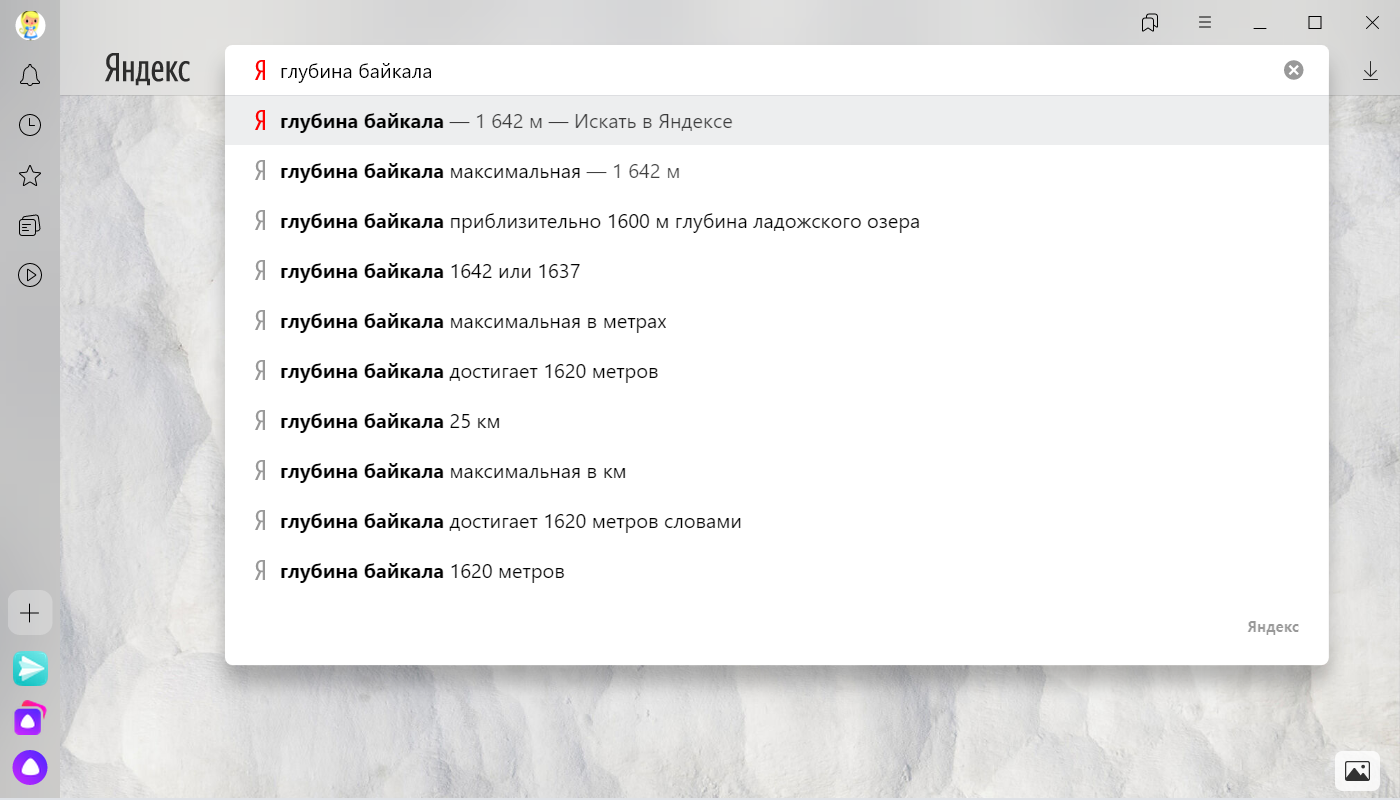
Task: Choose suggestion 'глубина байкала 1620 метров'
Action: [x=777, y=571]
